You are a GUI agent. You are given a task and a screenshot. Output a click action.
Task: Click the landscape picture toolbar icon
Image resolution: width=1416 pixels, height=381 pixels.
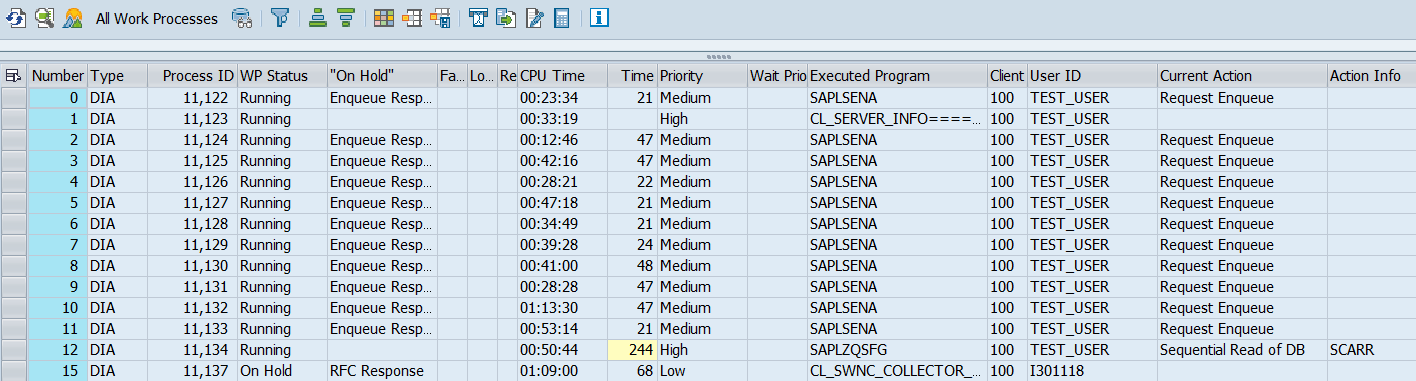pos(72,18)
